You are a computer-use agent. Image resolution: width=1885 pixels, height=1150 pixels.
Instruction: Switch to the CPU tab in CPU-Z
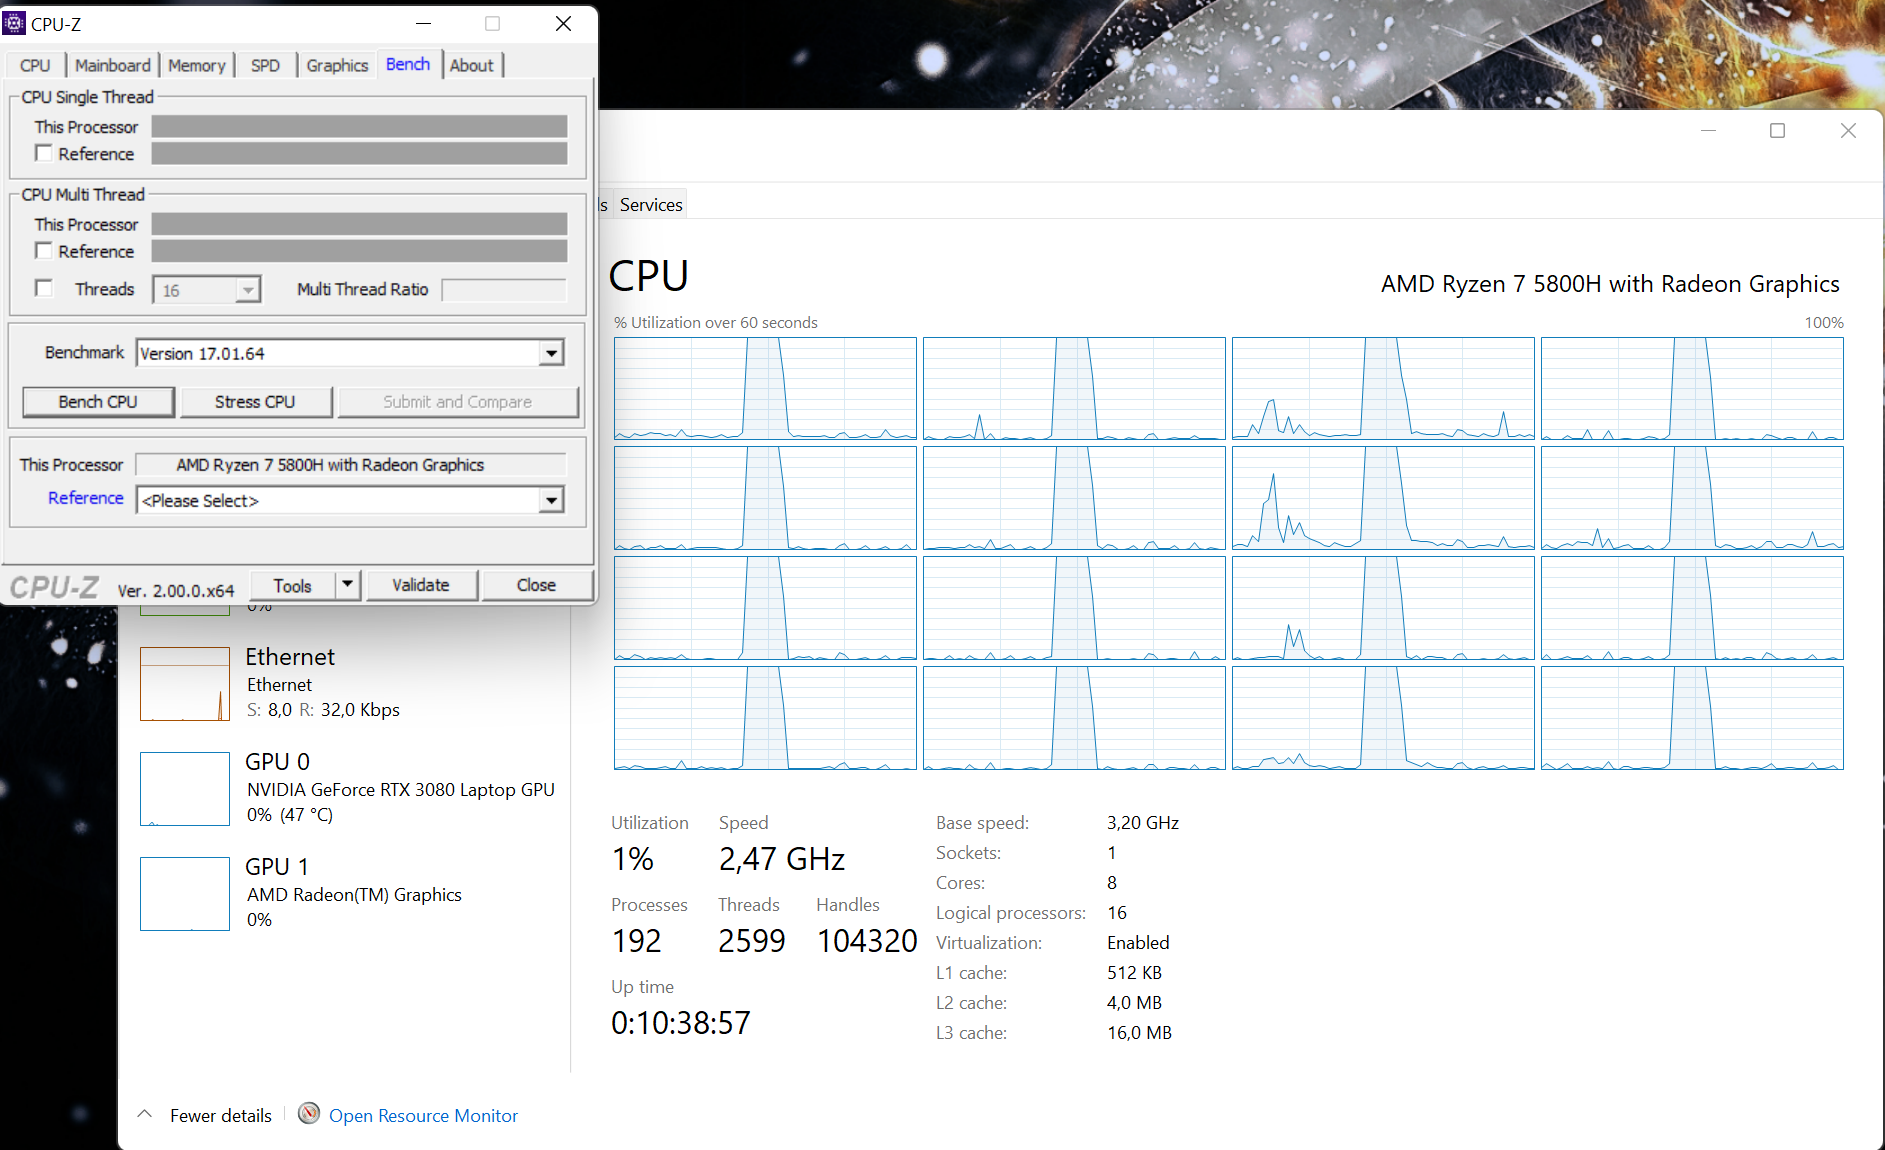(x=35, y=65)
